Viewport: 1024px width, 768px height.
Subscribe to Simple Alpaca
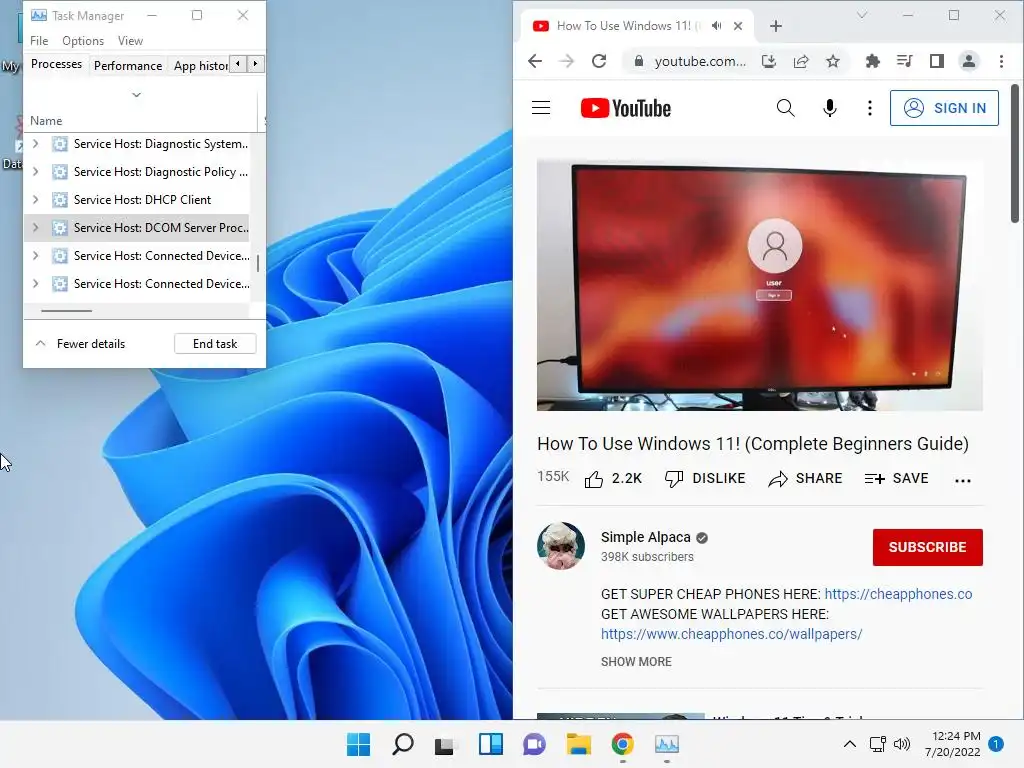click(x=927, y=547)
